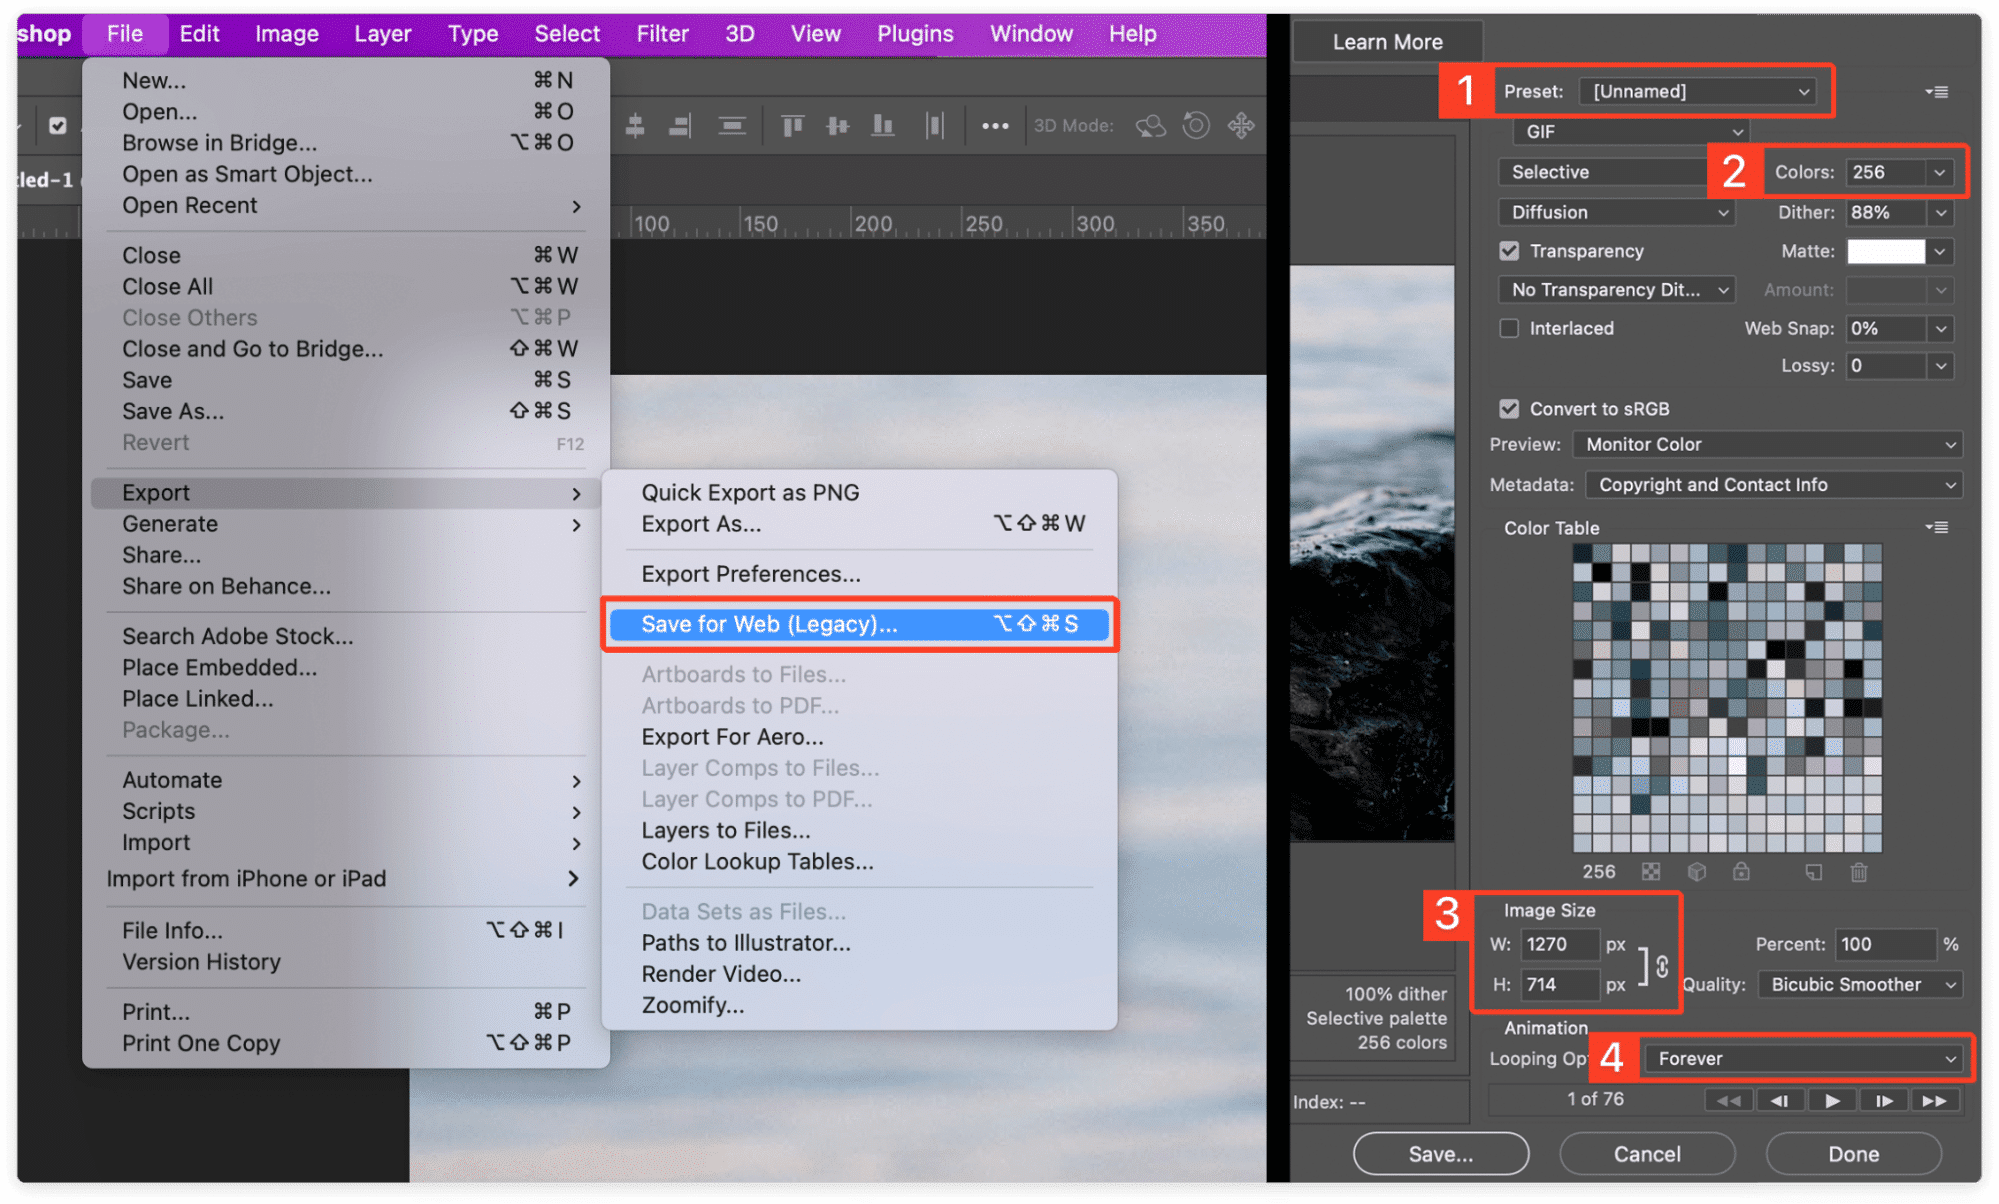Click the align vertical centers icon
The width and height of the screenshot is (1999, 1204).
[x=838, y=126]
